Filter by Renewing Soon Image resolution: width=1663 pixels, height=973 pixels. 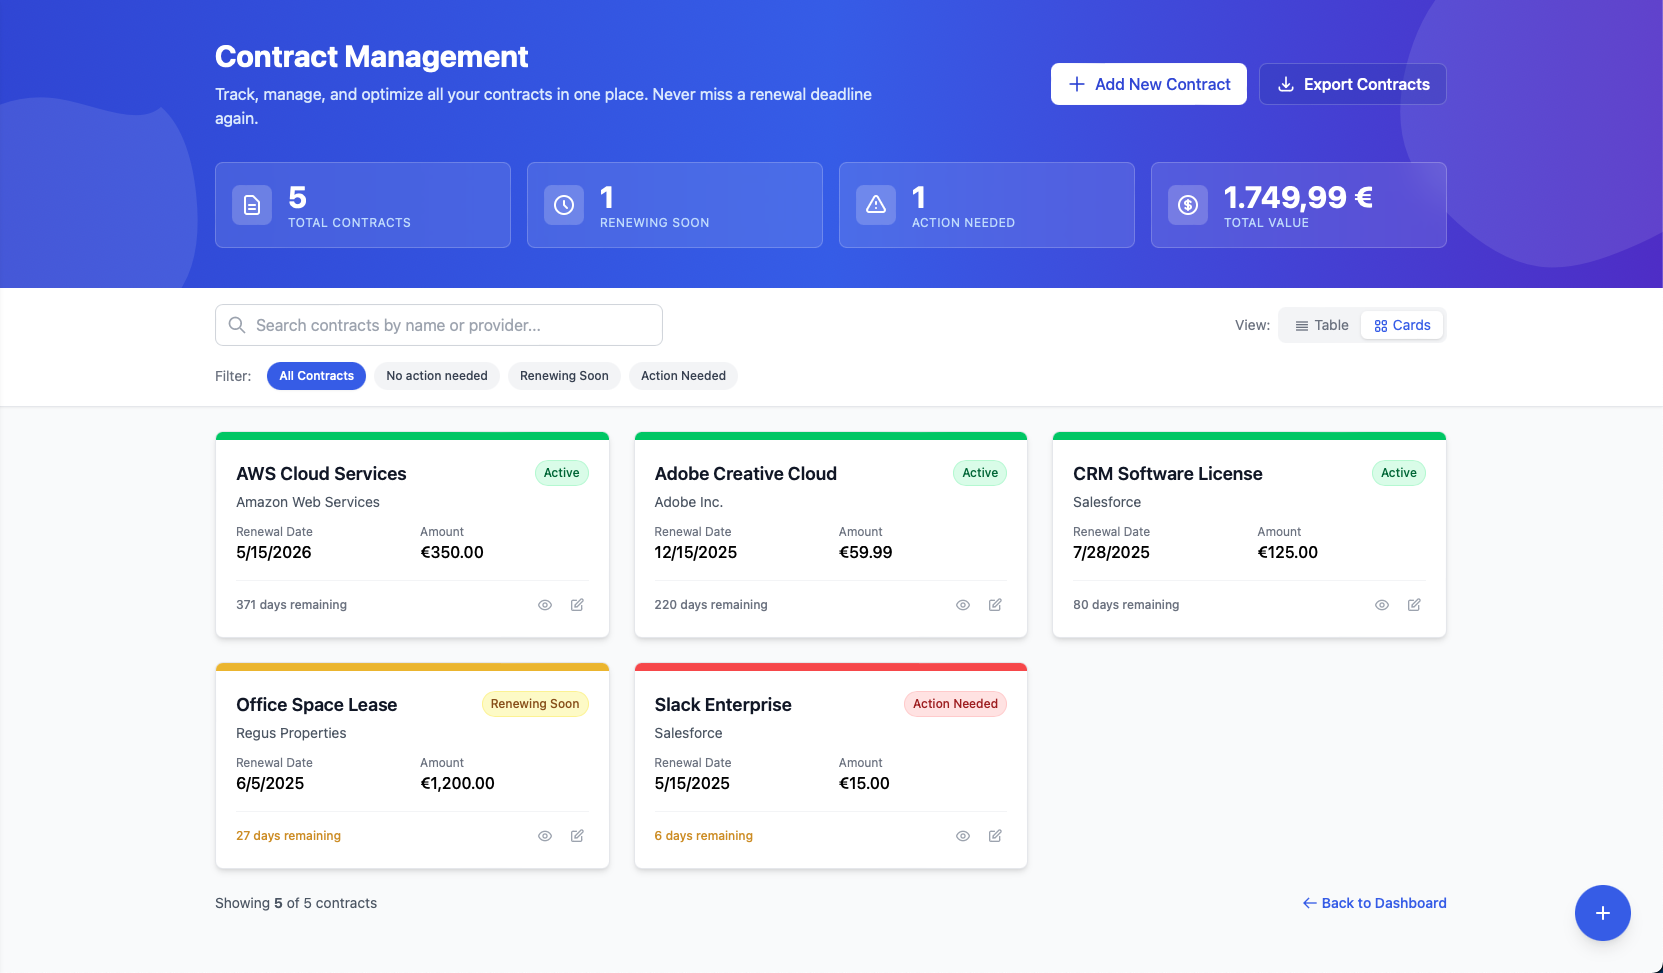(x=564, y=376)
